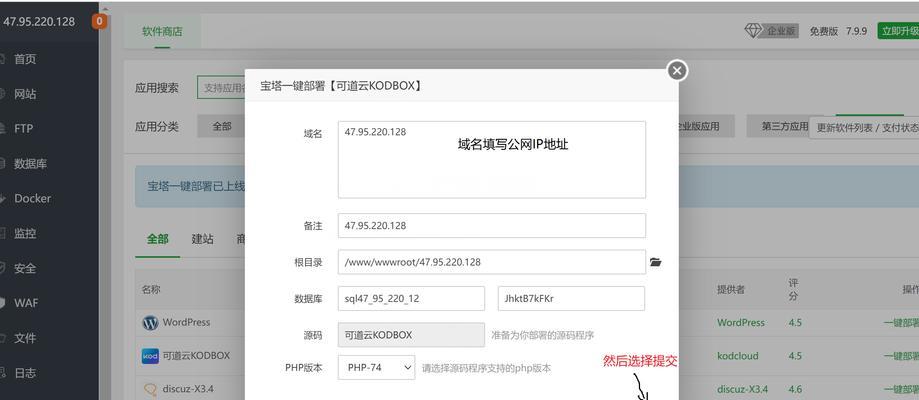This screenshot has height=400, width=919.
Task: Click the kod logo icon
Action: coord(150,356)
